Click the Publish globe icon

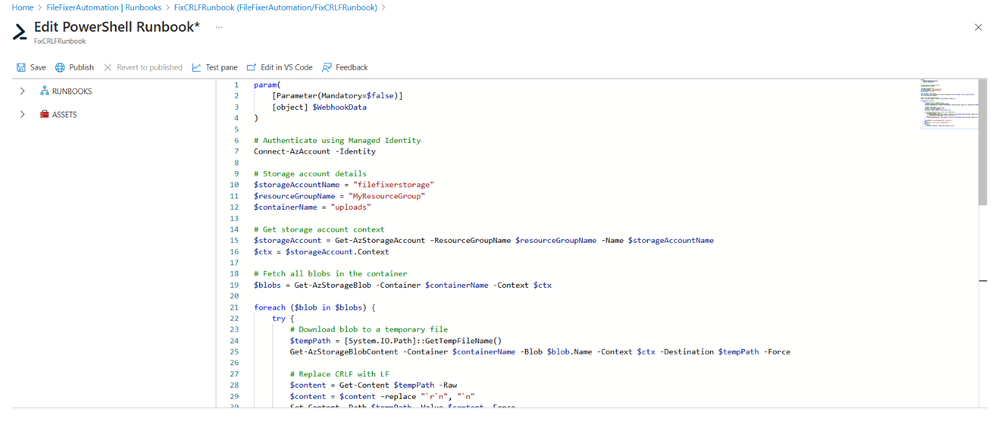tap(60, 67)
